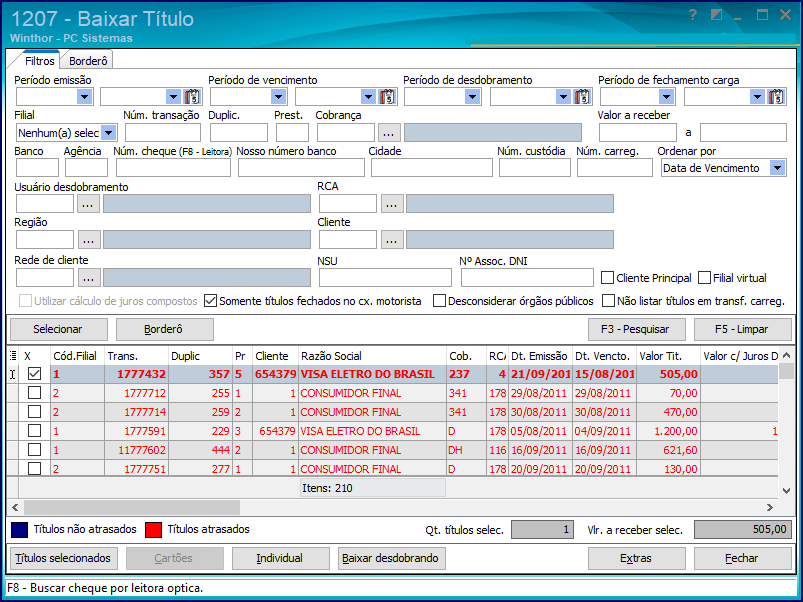
Task: Click the Borderô button beside Selecionar
Action: pos(164,329)
